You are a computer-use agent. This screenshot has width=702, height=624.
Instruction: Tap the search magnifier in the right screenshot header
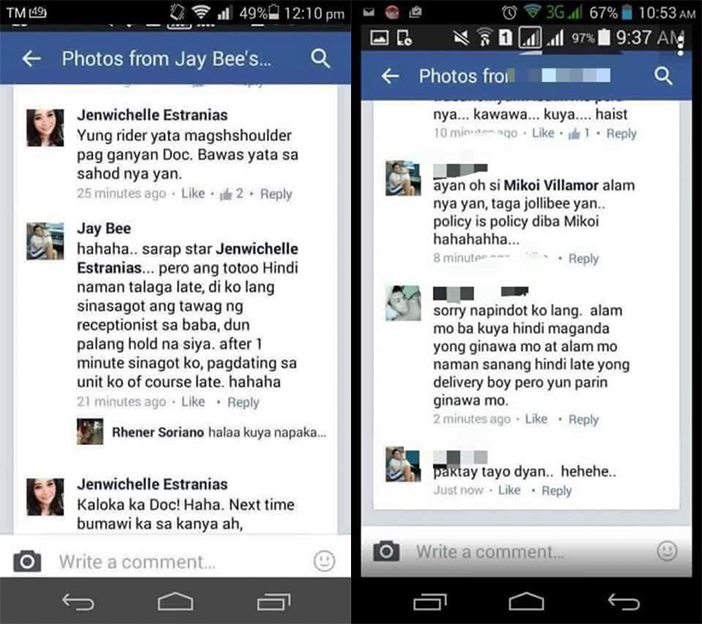tap(663, 76)
